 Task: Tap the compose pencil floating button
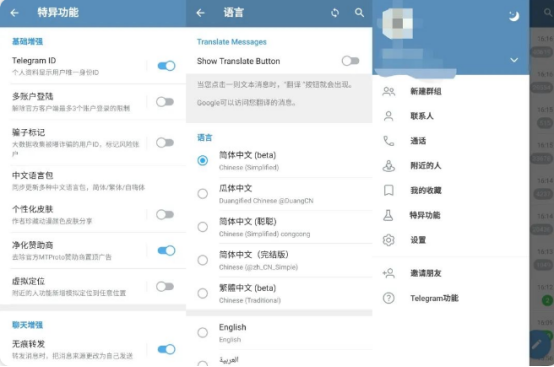click(539, 344)
